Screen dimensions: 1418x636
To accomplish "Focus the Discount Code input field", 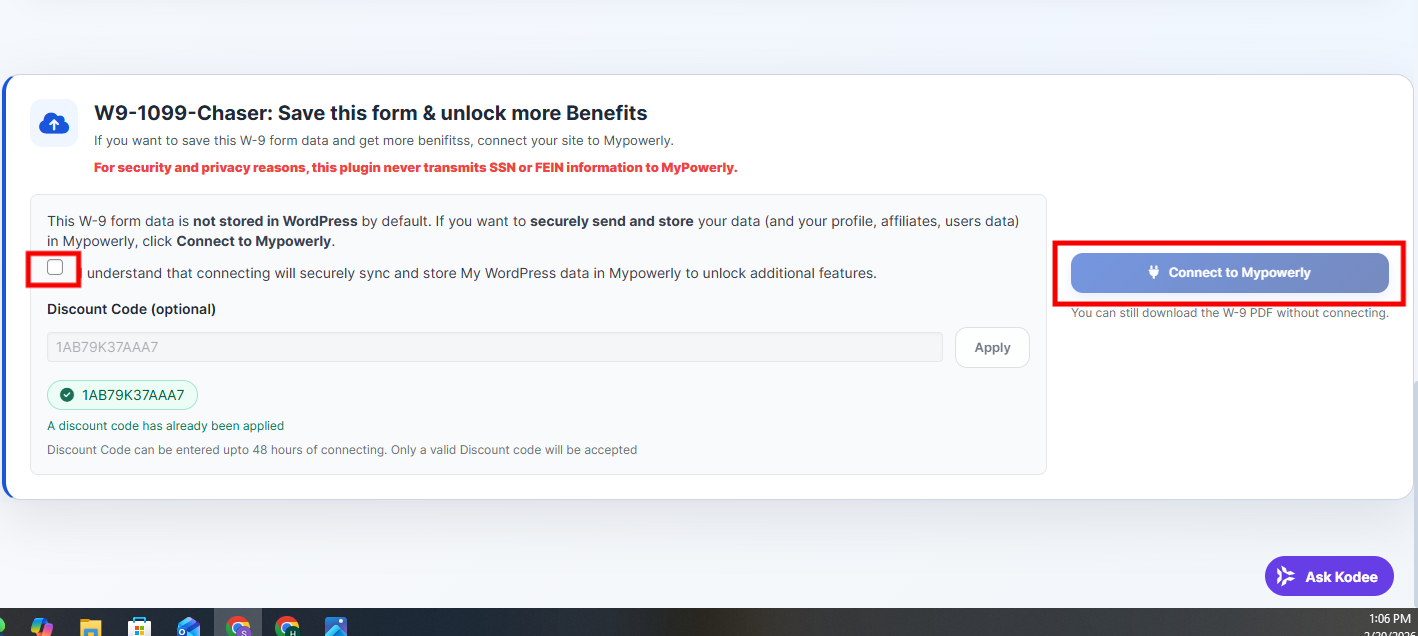I will [x=494, y=347].
